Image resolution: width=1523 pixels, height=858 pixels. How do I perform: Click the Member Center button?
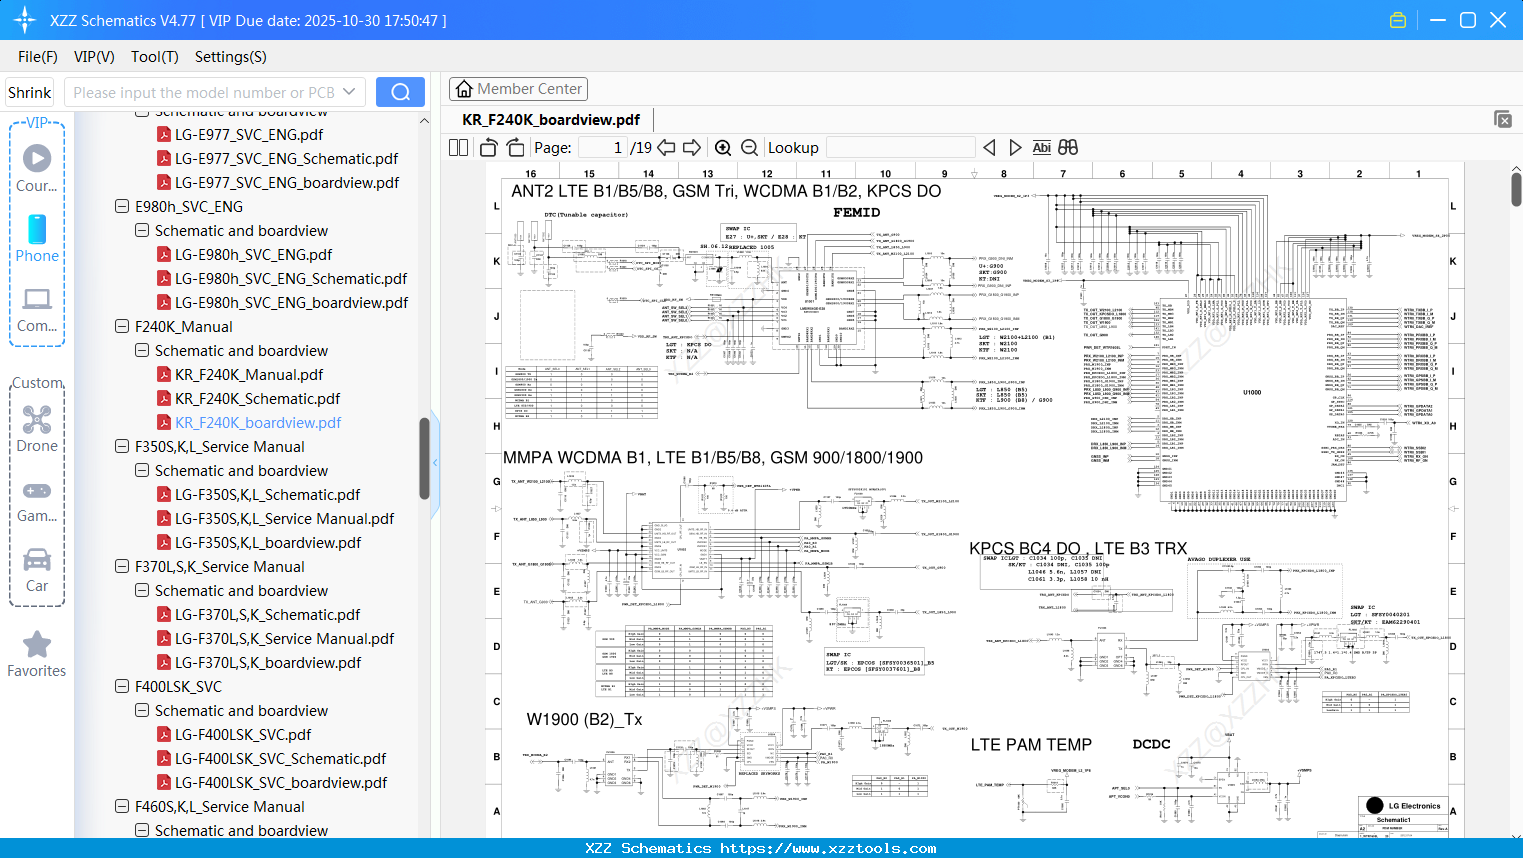(518, 88)
